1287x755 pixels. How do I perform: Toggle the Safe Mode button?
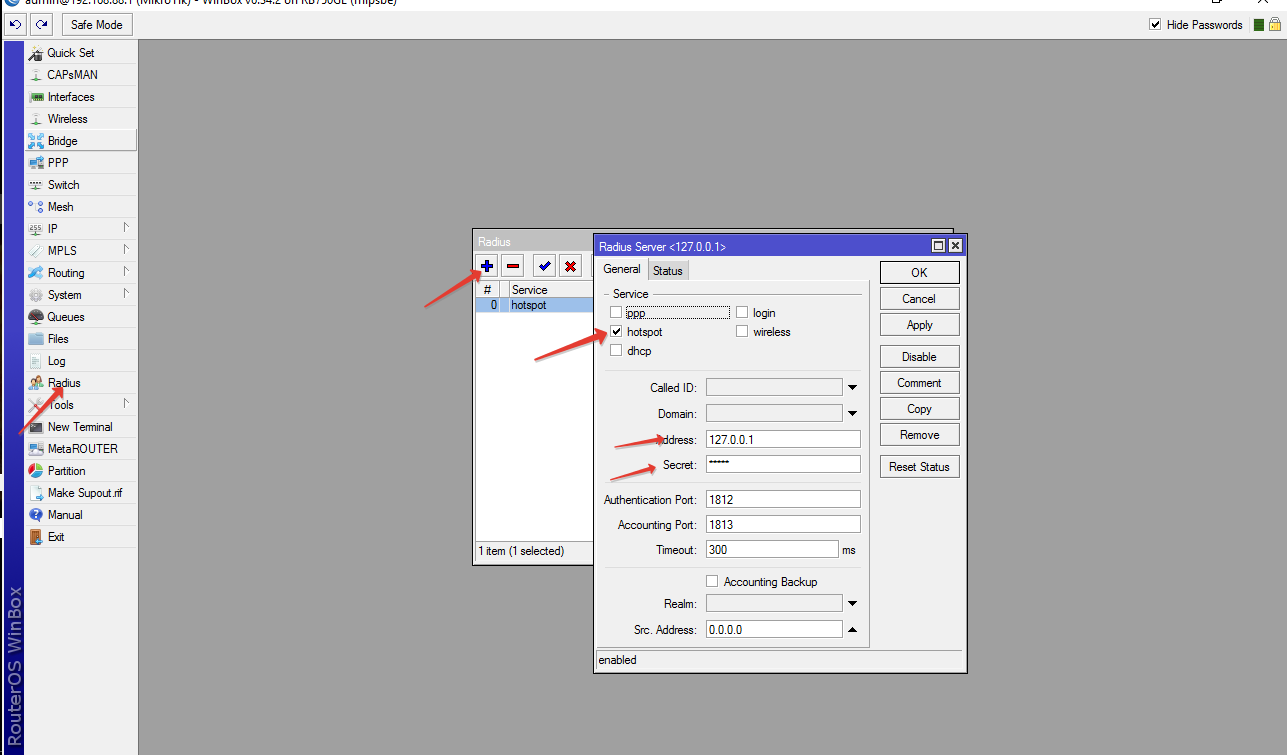click(x=97, y=24)
